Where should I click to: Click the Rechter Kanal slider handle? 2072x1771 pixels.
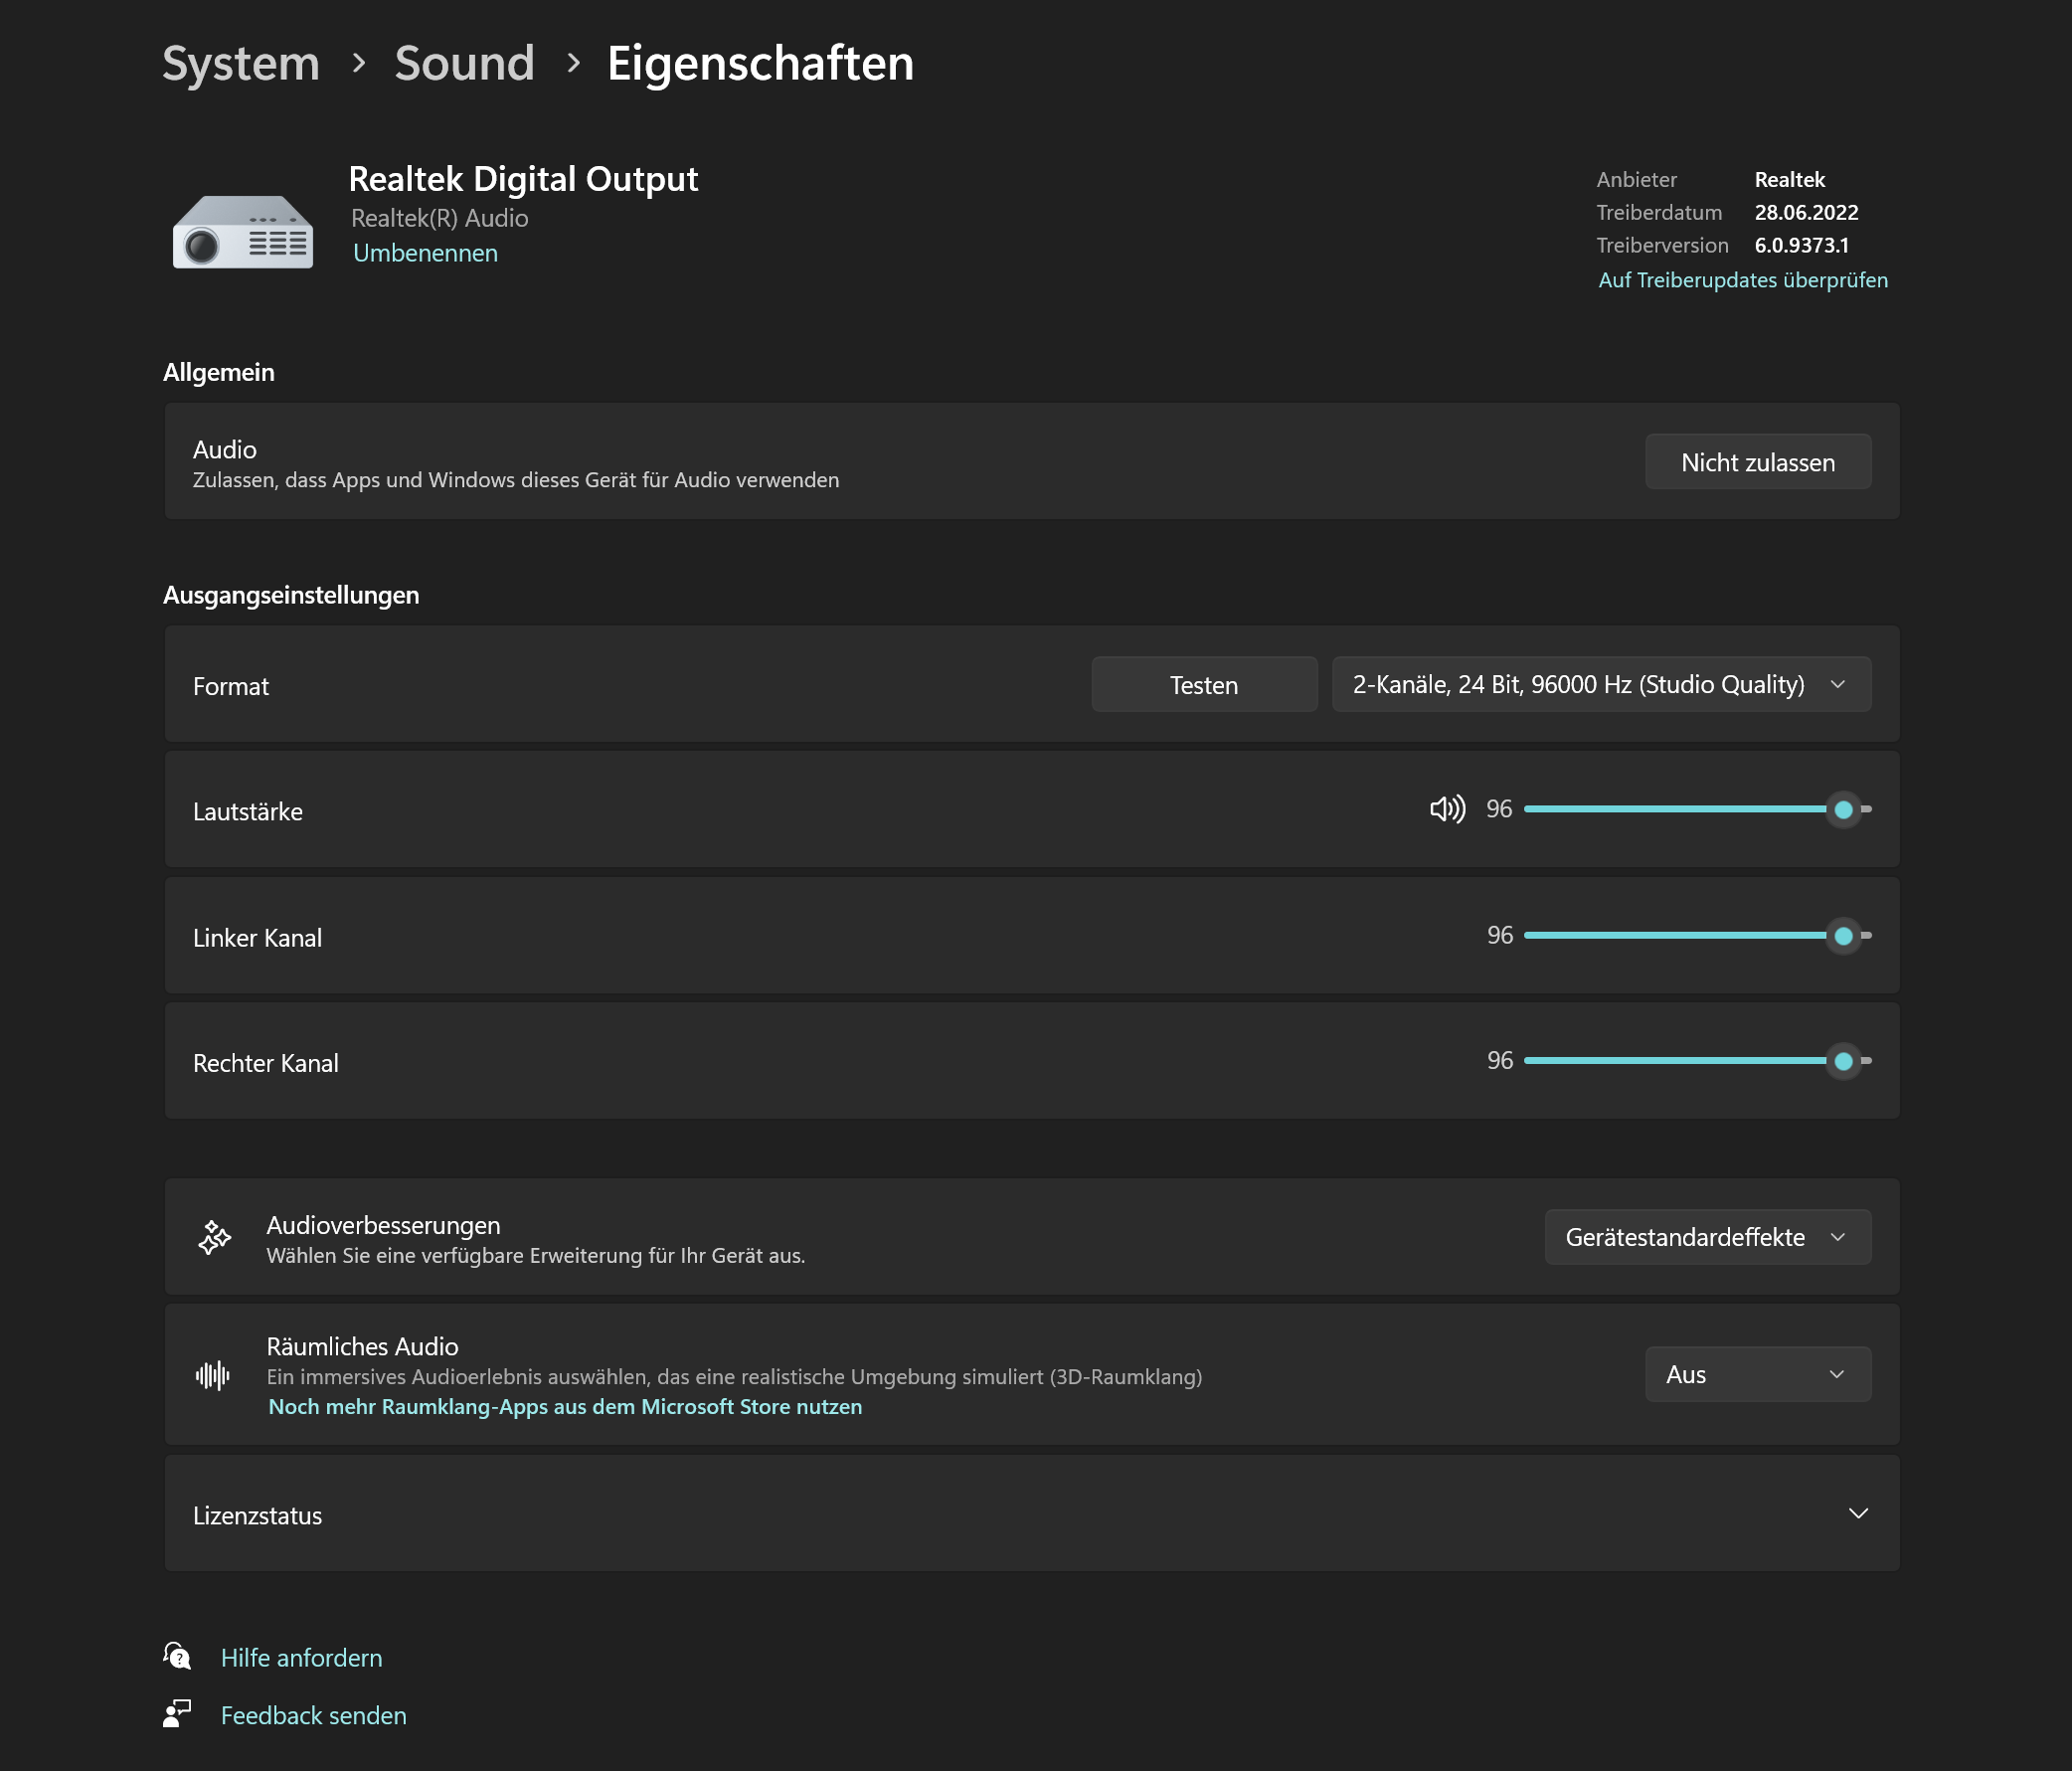tap(1843, 1061)
